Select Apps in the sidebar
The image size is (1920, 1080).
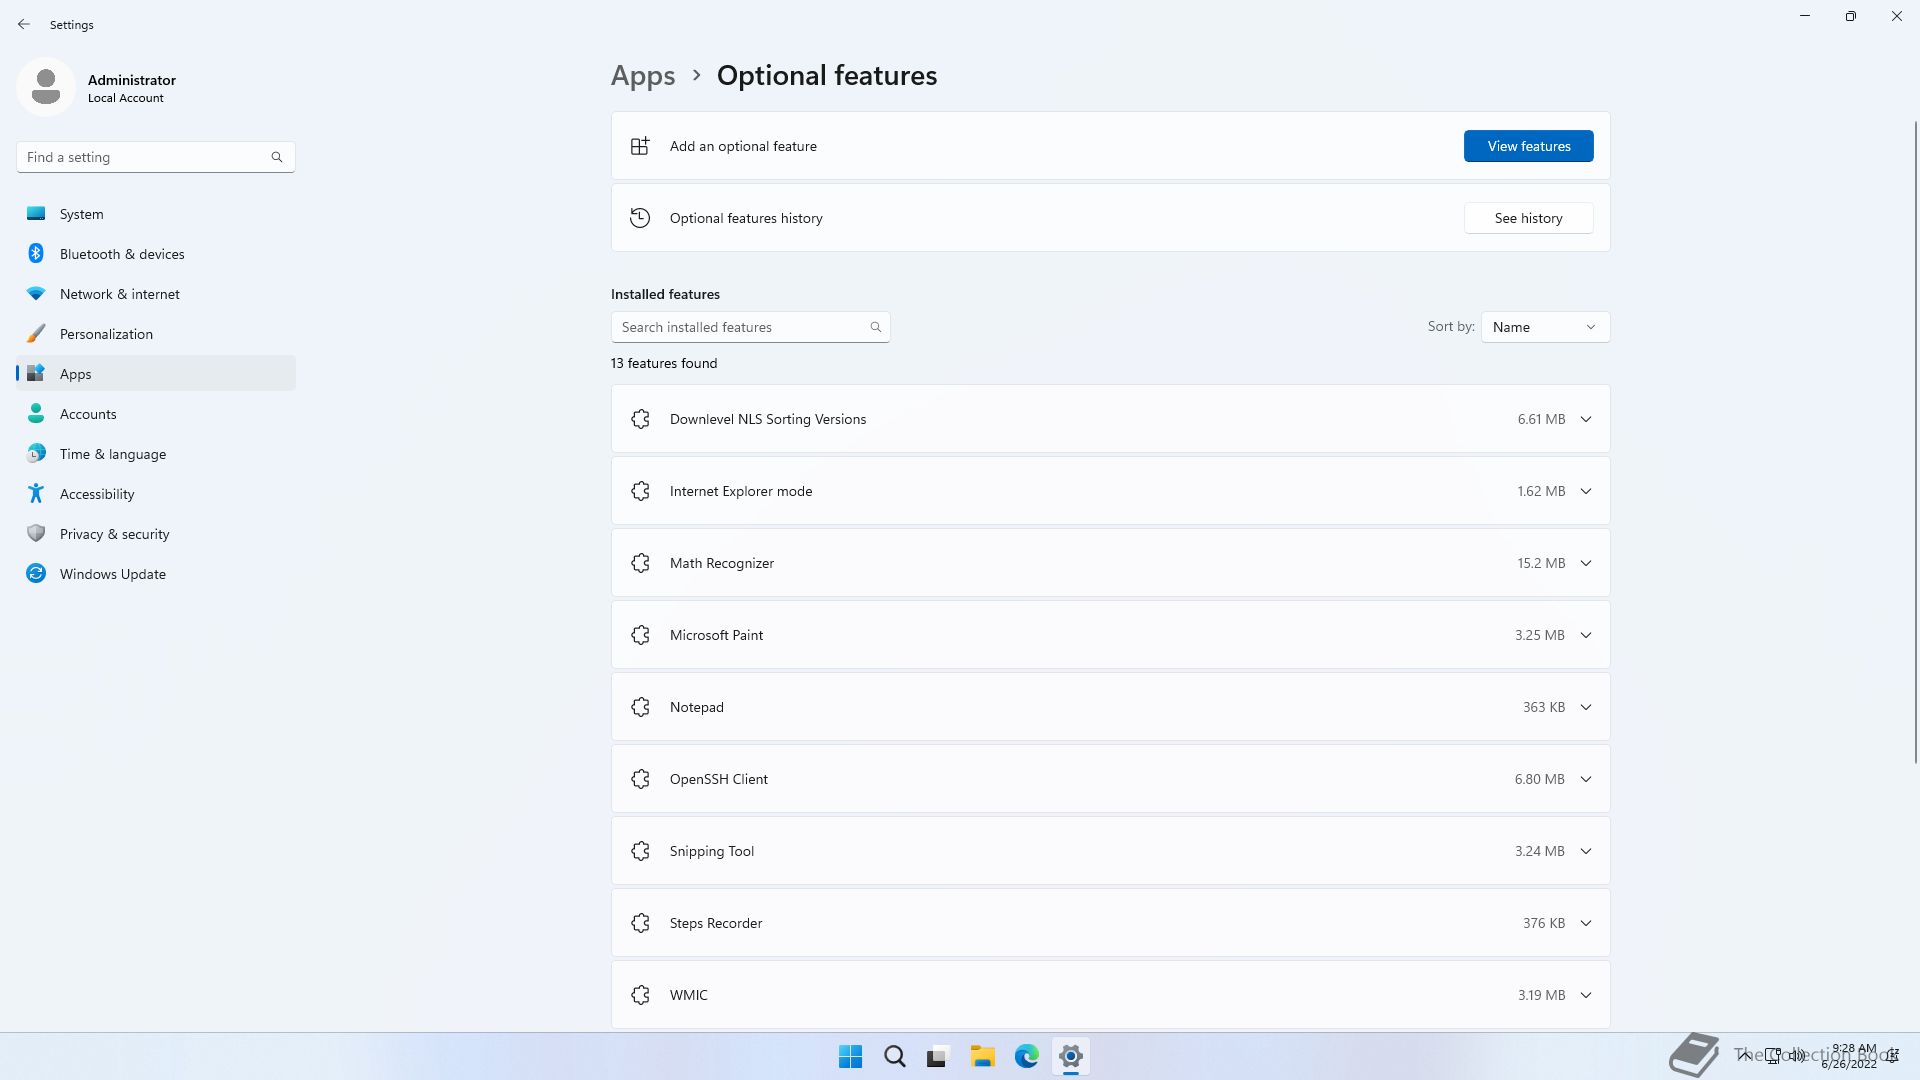[156, 374]
